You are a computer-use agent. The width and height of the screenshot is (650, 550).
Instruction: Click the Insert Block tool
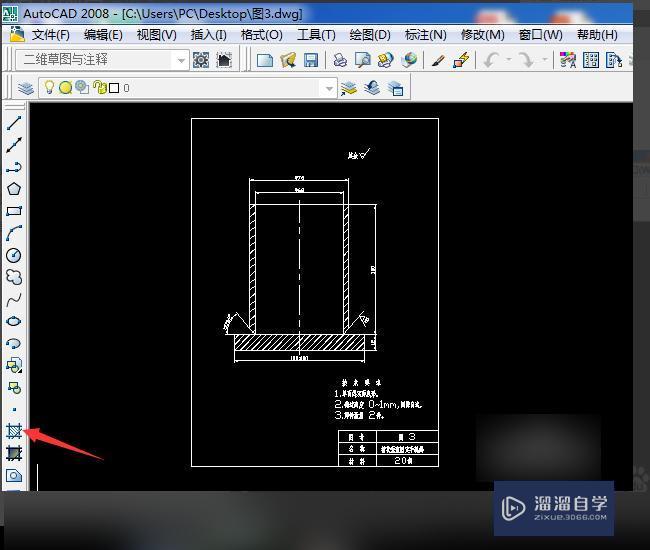[14, 365]
